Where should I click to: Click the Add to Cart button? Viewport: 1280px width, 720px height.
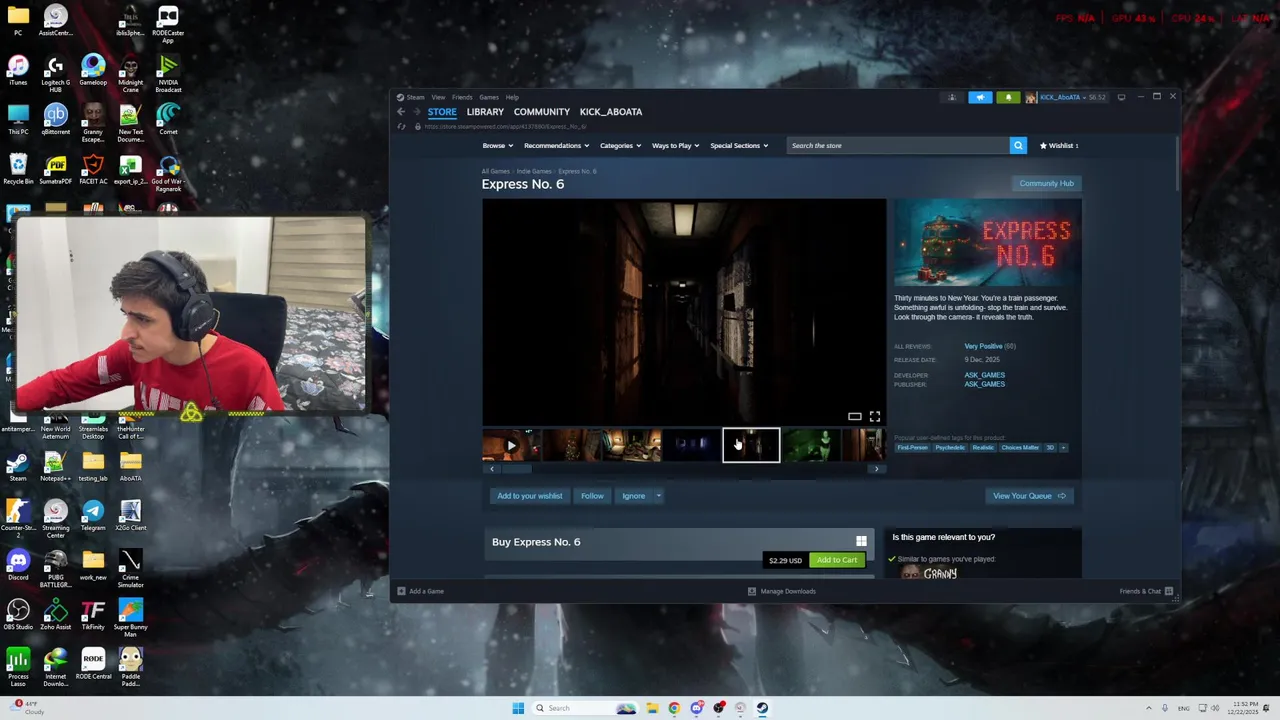tap(837, 560)
